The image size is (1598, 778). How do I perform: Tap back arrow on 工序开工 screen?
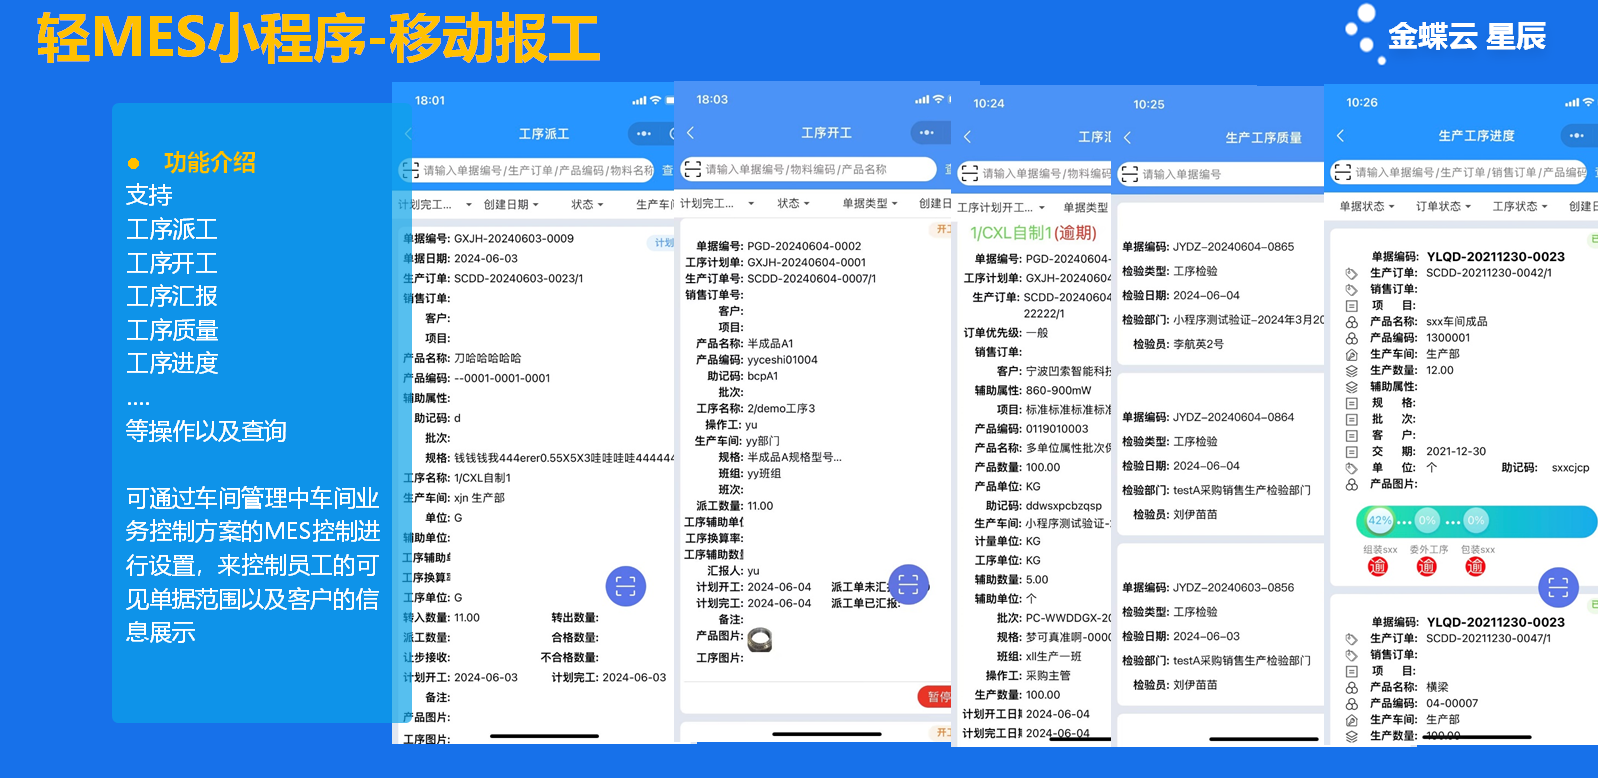690,132
